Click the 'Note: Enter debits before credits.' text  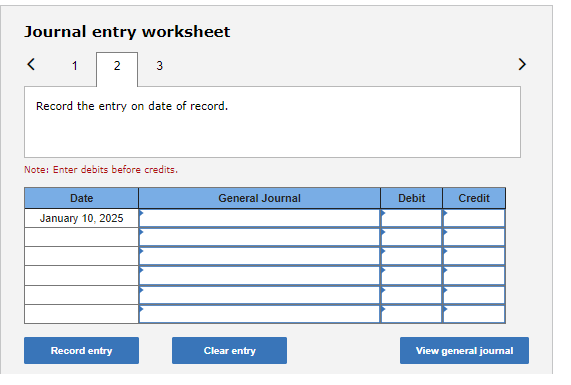click(x=101, y=169)
